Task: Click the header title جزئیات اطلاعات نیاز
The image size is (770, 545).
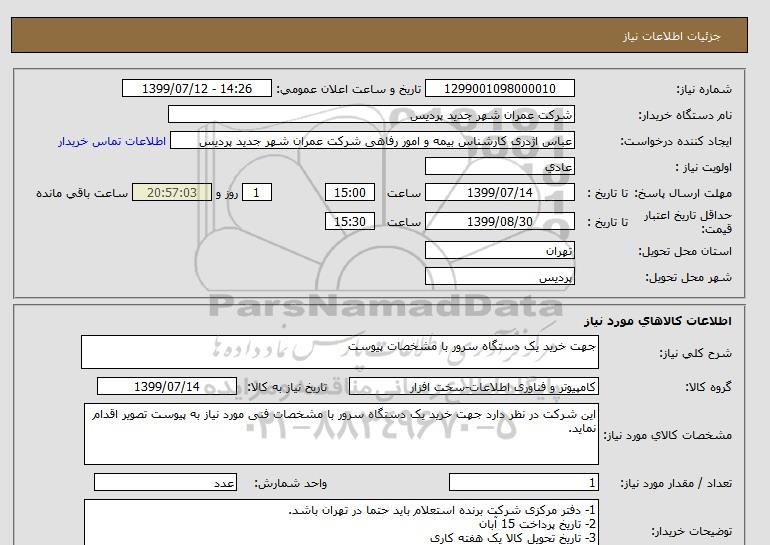Action: click(x=672, y=36)
